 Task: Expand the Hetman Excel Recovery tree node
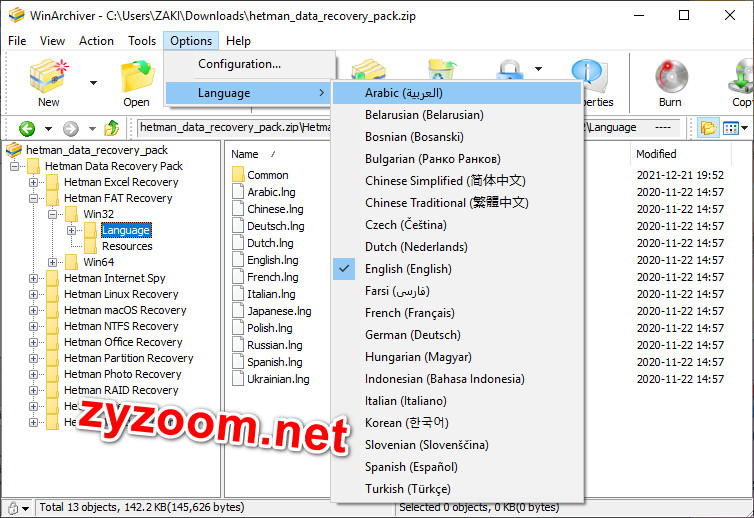33,182
